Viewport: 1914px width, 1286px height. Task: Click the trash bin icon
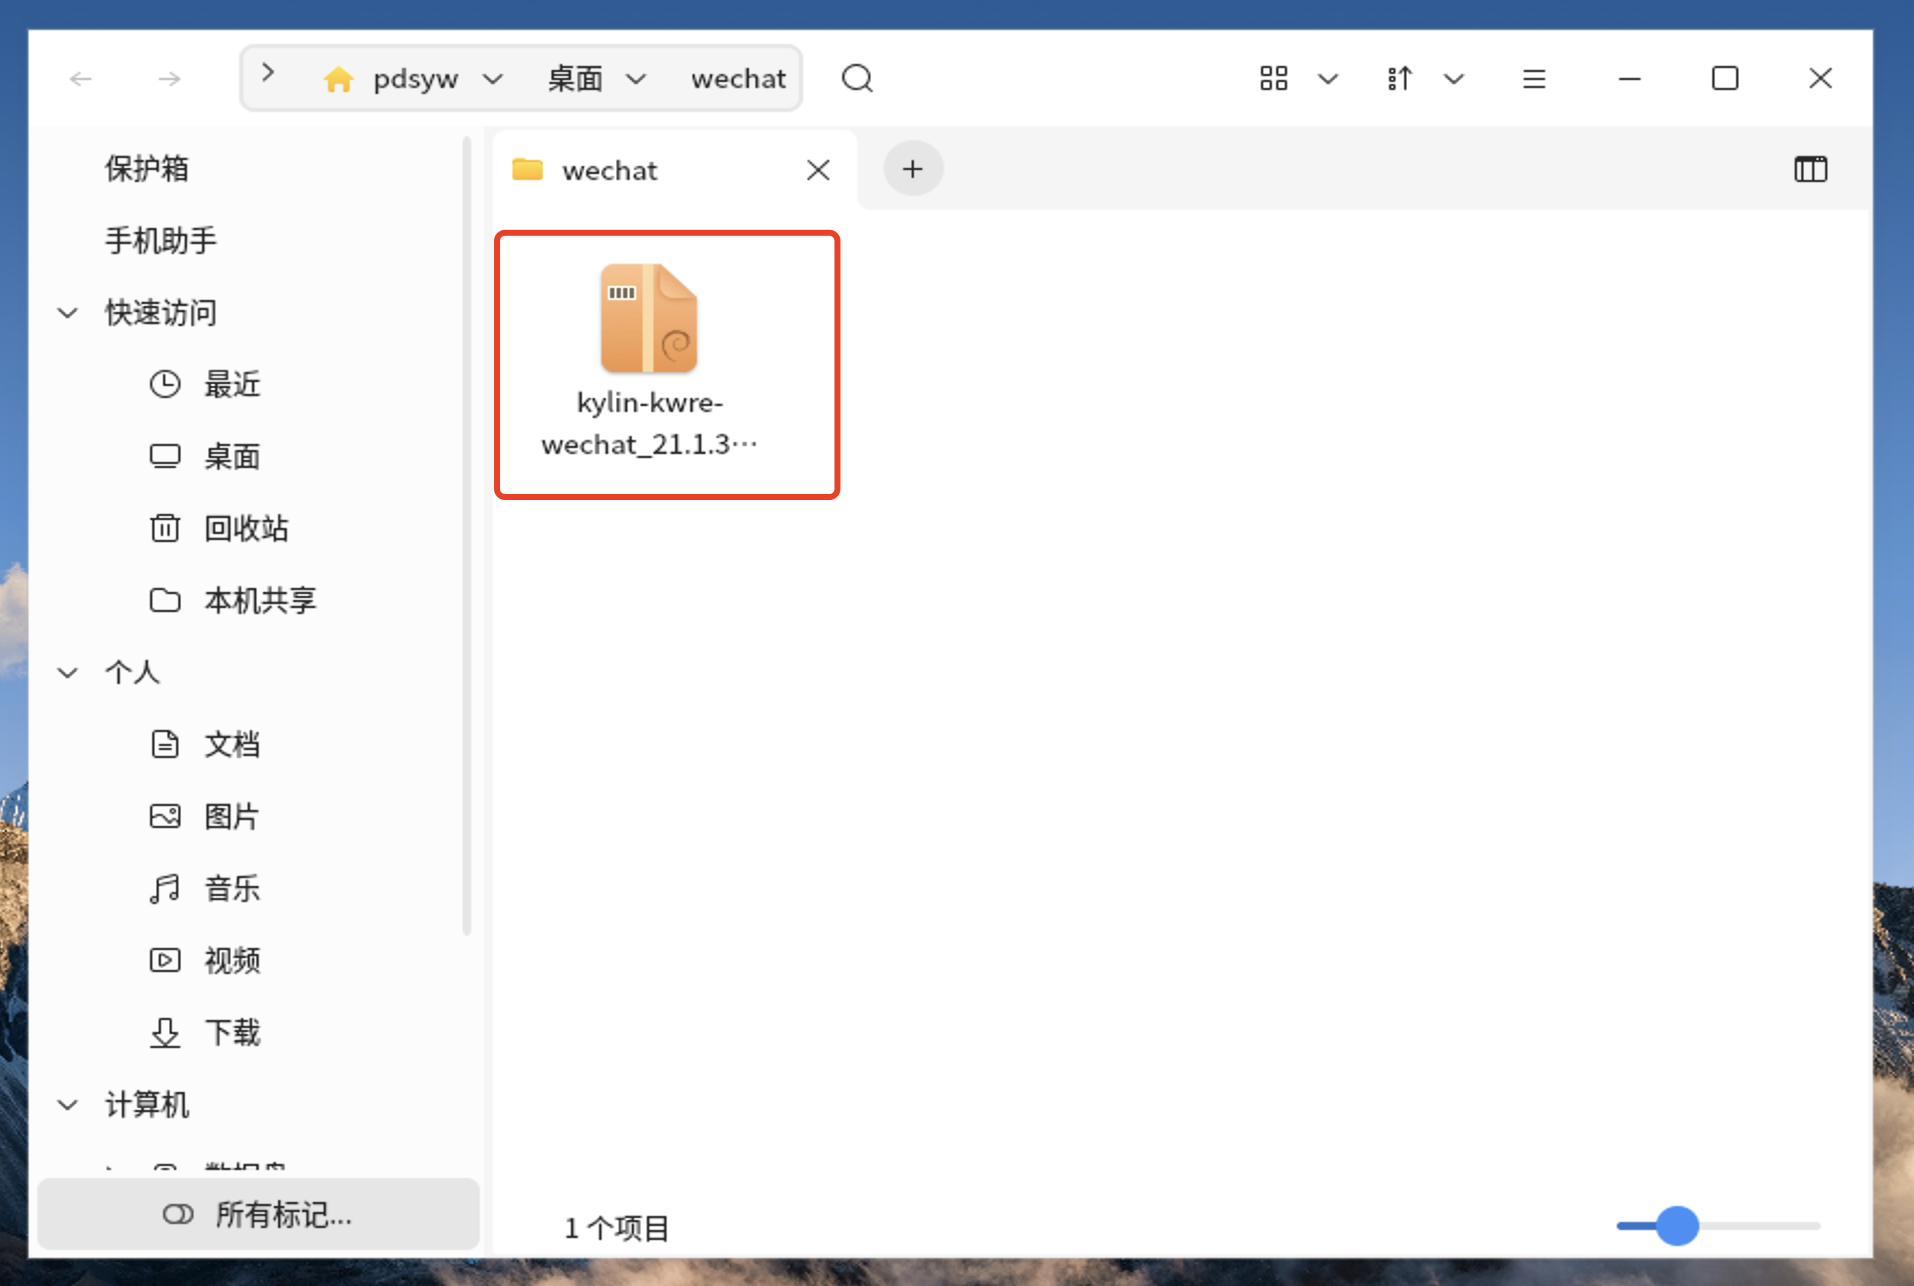165,528
